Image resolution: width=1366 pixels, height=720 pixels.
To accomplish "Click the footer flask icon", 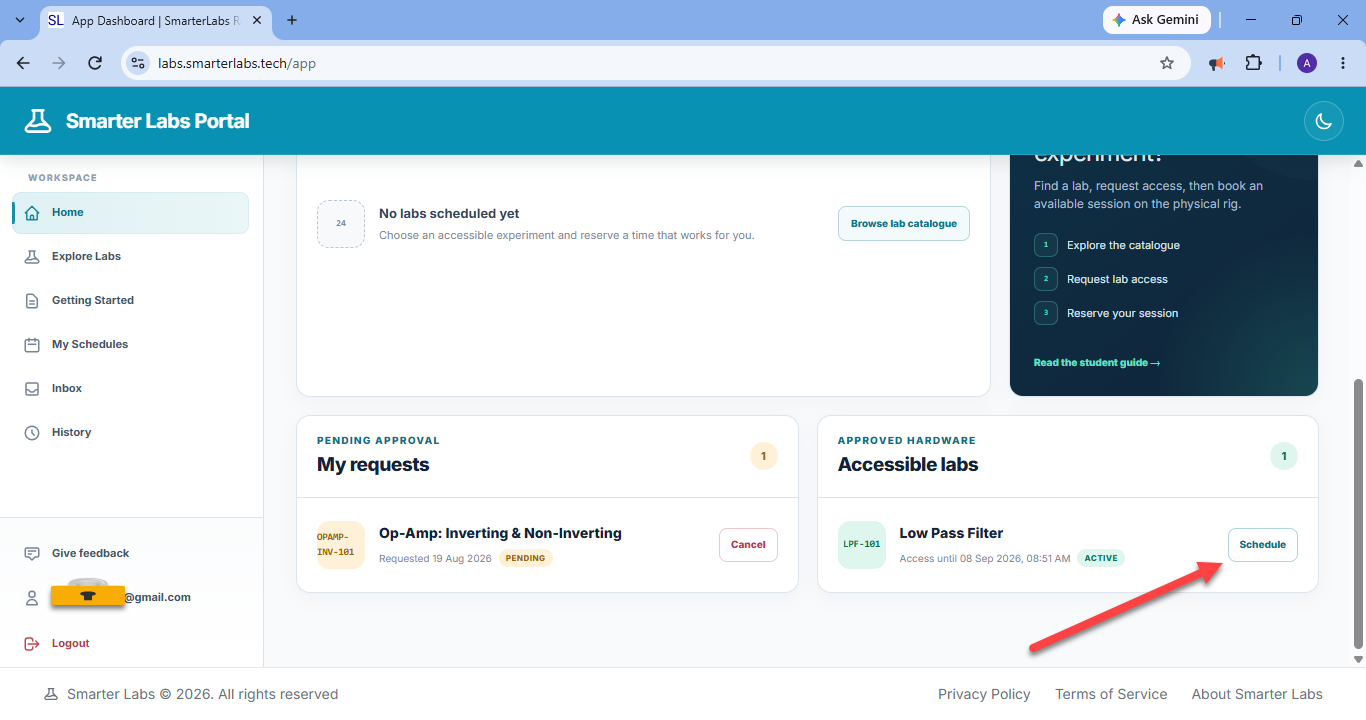I will (50, 694).
